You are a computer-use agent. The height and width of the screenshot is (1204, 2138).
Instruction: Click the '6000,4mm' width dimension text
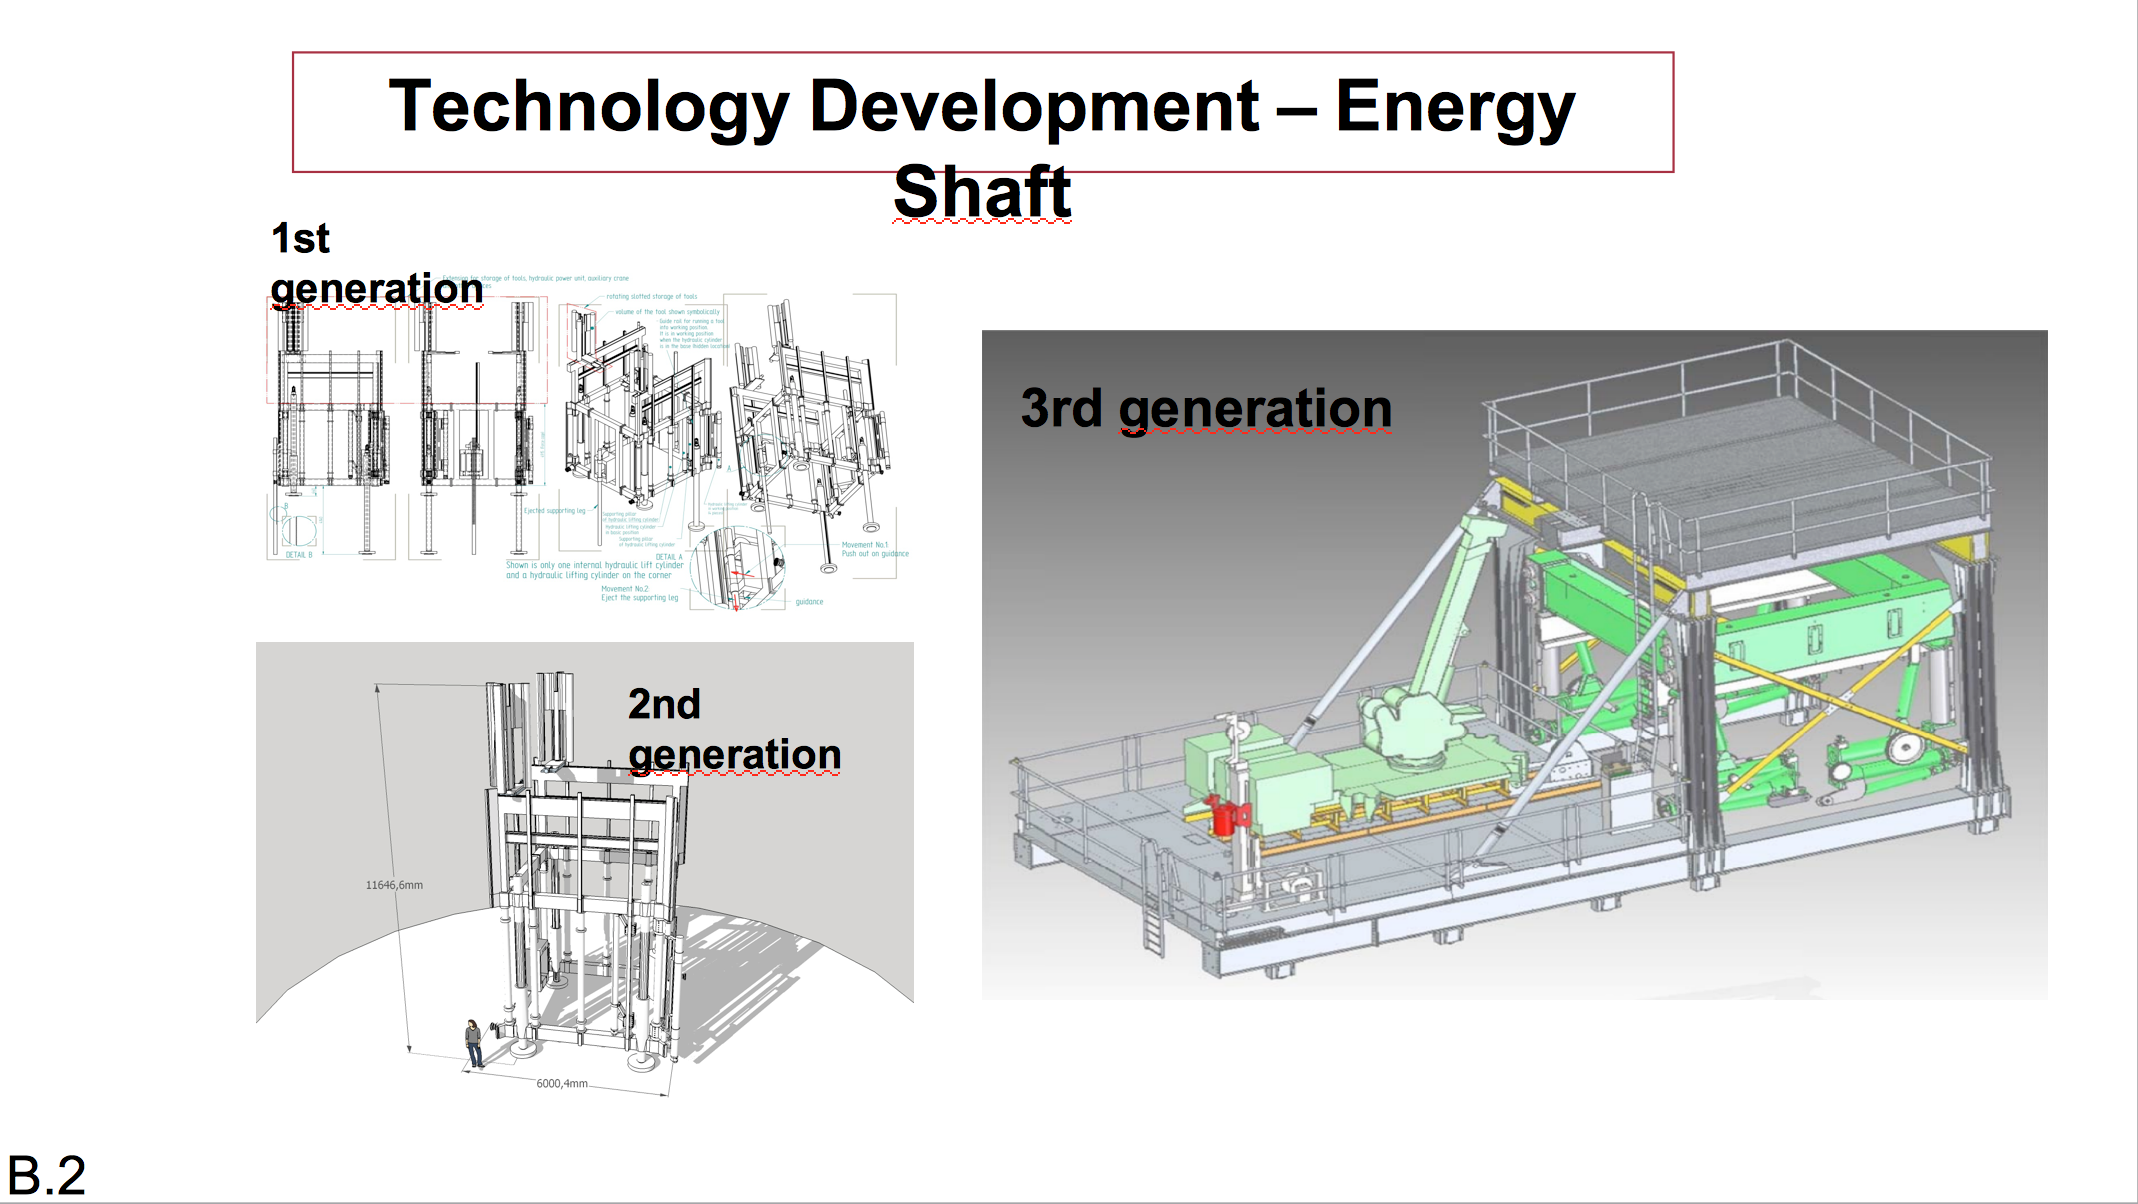pyautogui.click(x=562, y=1083)
